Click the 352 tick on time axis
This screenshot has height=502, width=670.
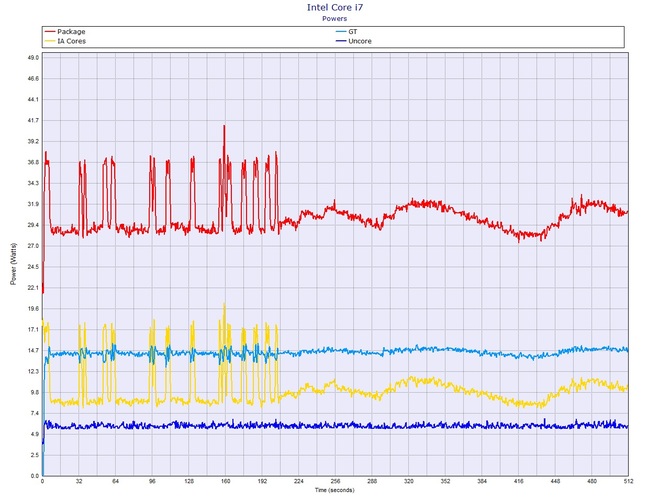click(x=445, y=481)
